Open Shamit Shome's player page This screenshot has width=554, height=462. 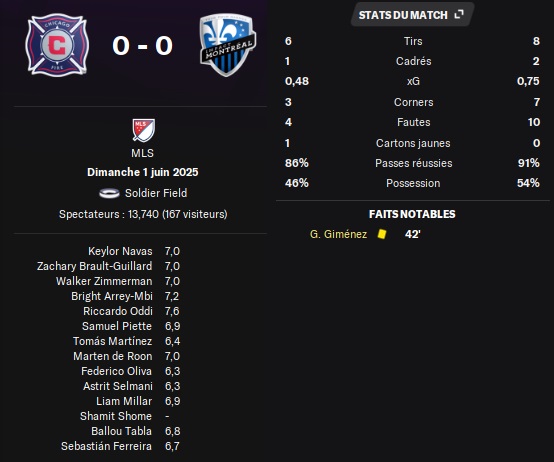[x=116, y=416]
